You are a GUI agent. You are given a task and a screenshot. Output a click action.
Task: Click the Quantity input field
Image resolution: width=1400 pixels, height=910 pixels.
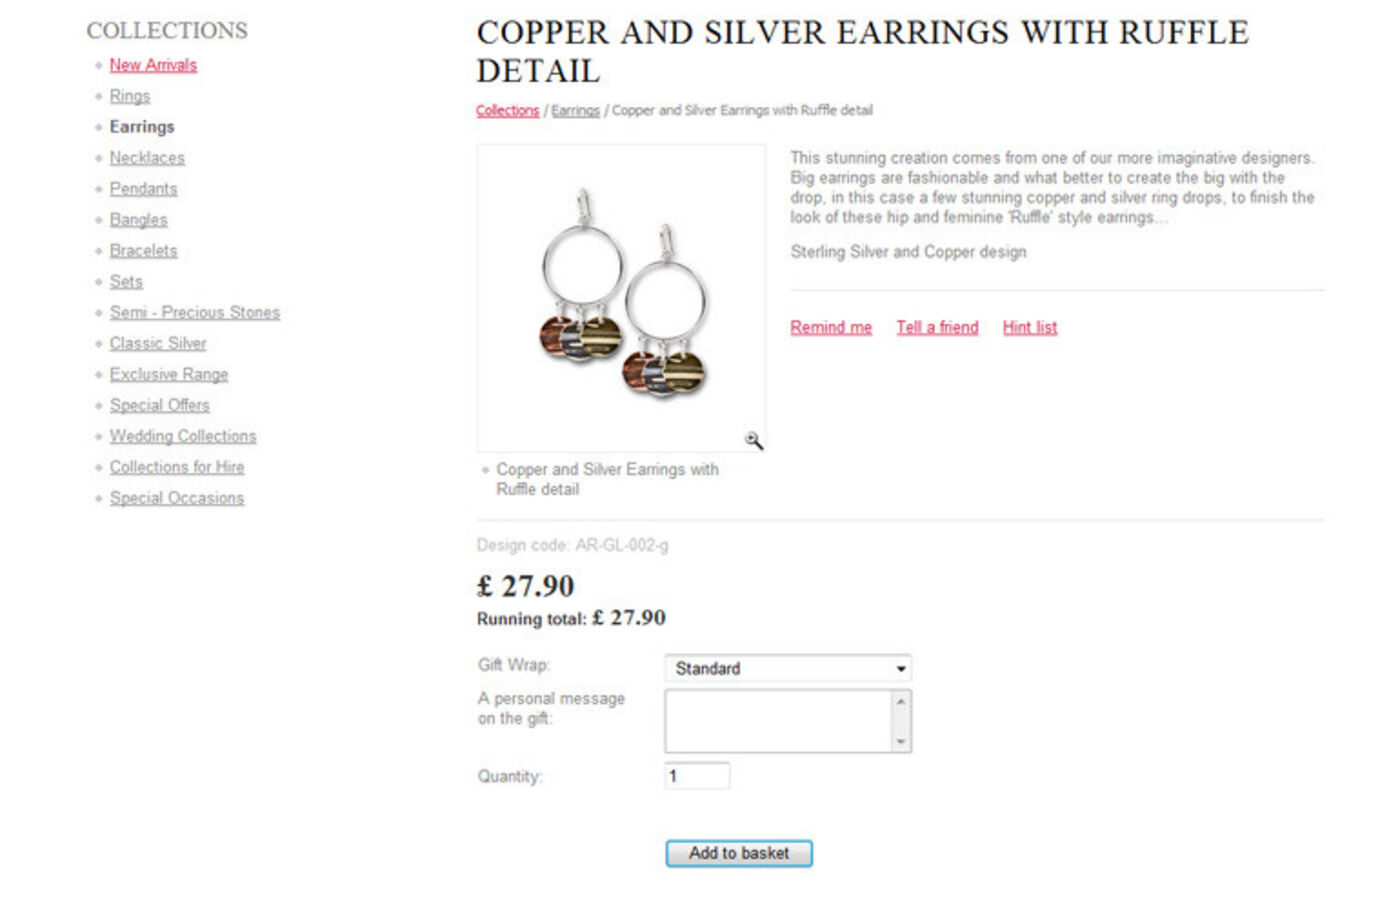tap(697, 776)
